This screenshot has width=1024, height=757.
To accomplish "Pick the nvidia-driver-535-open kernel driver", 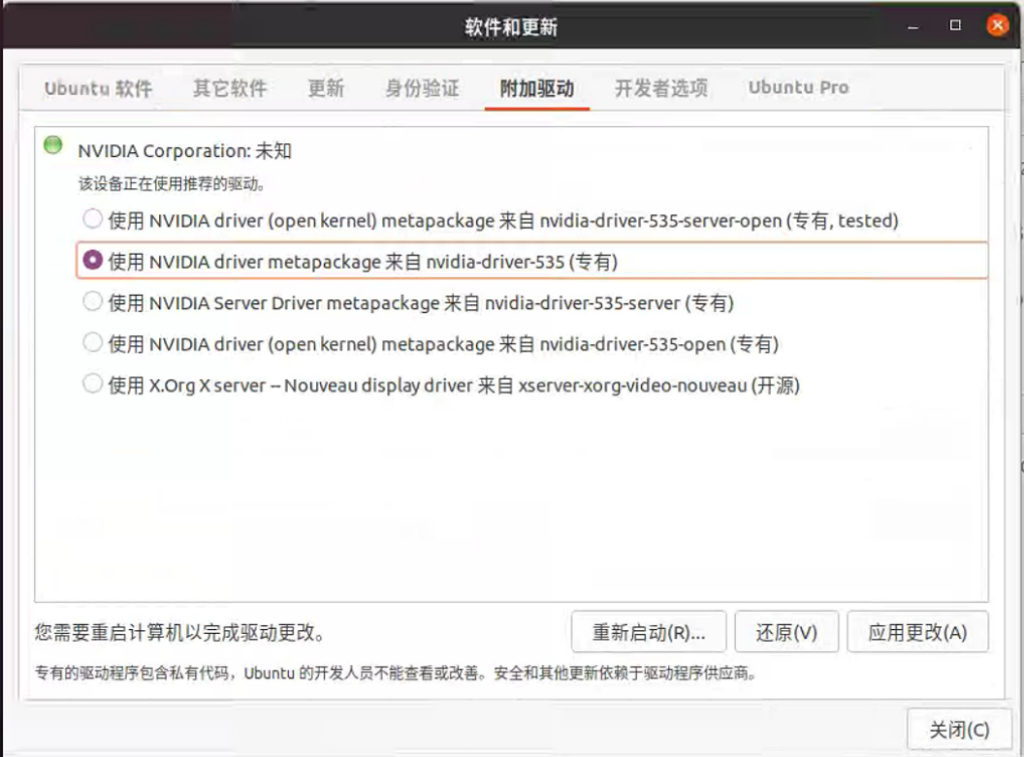I will point(92,343).
